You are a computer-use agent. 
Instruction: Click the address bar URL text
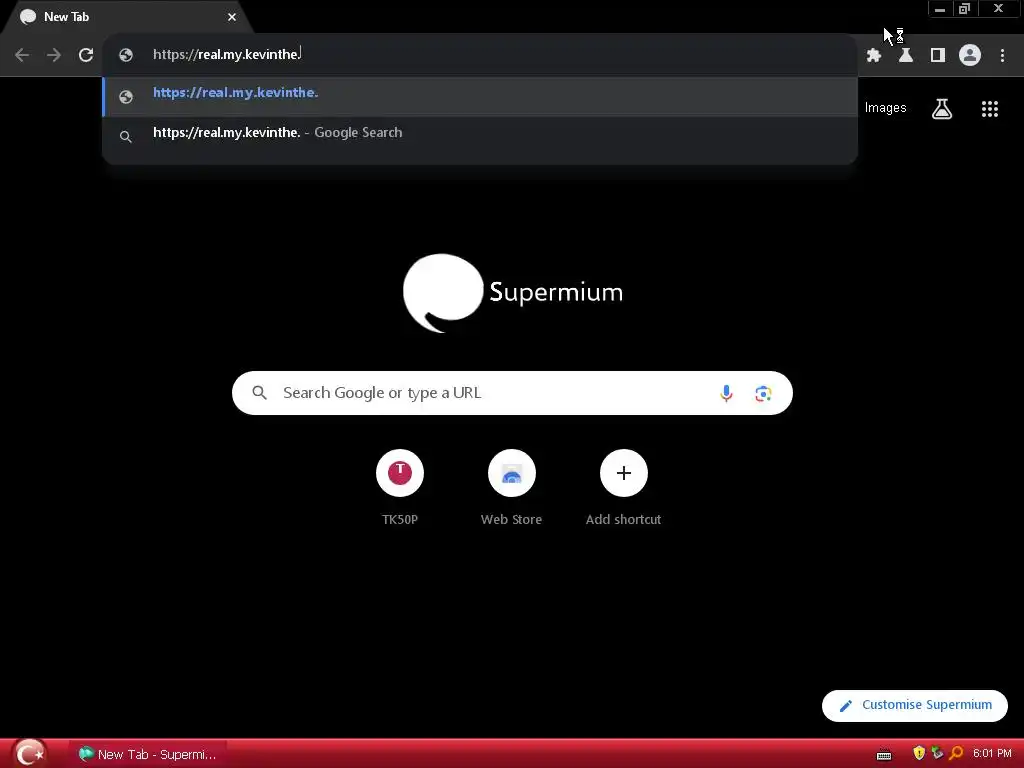tap(227, 54)
